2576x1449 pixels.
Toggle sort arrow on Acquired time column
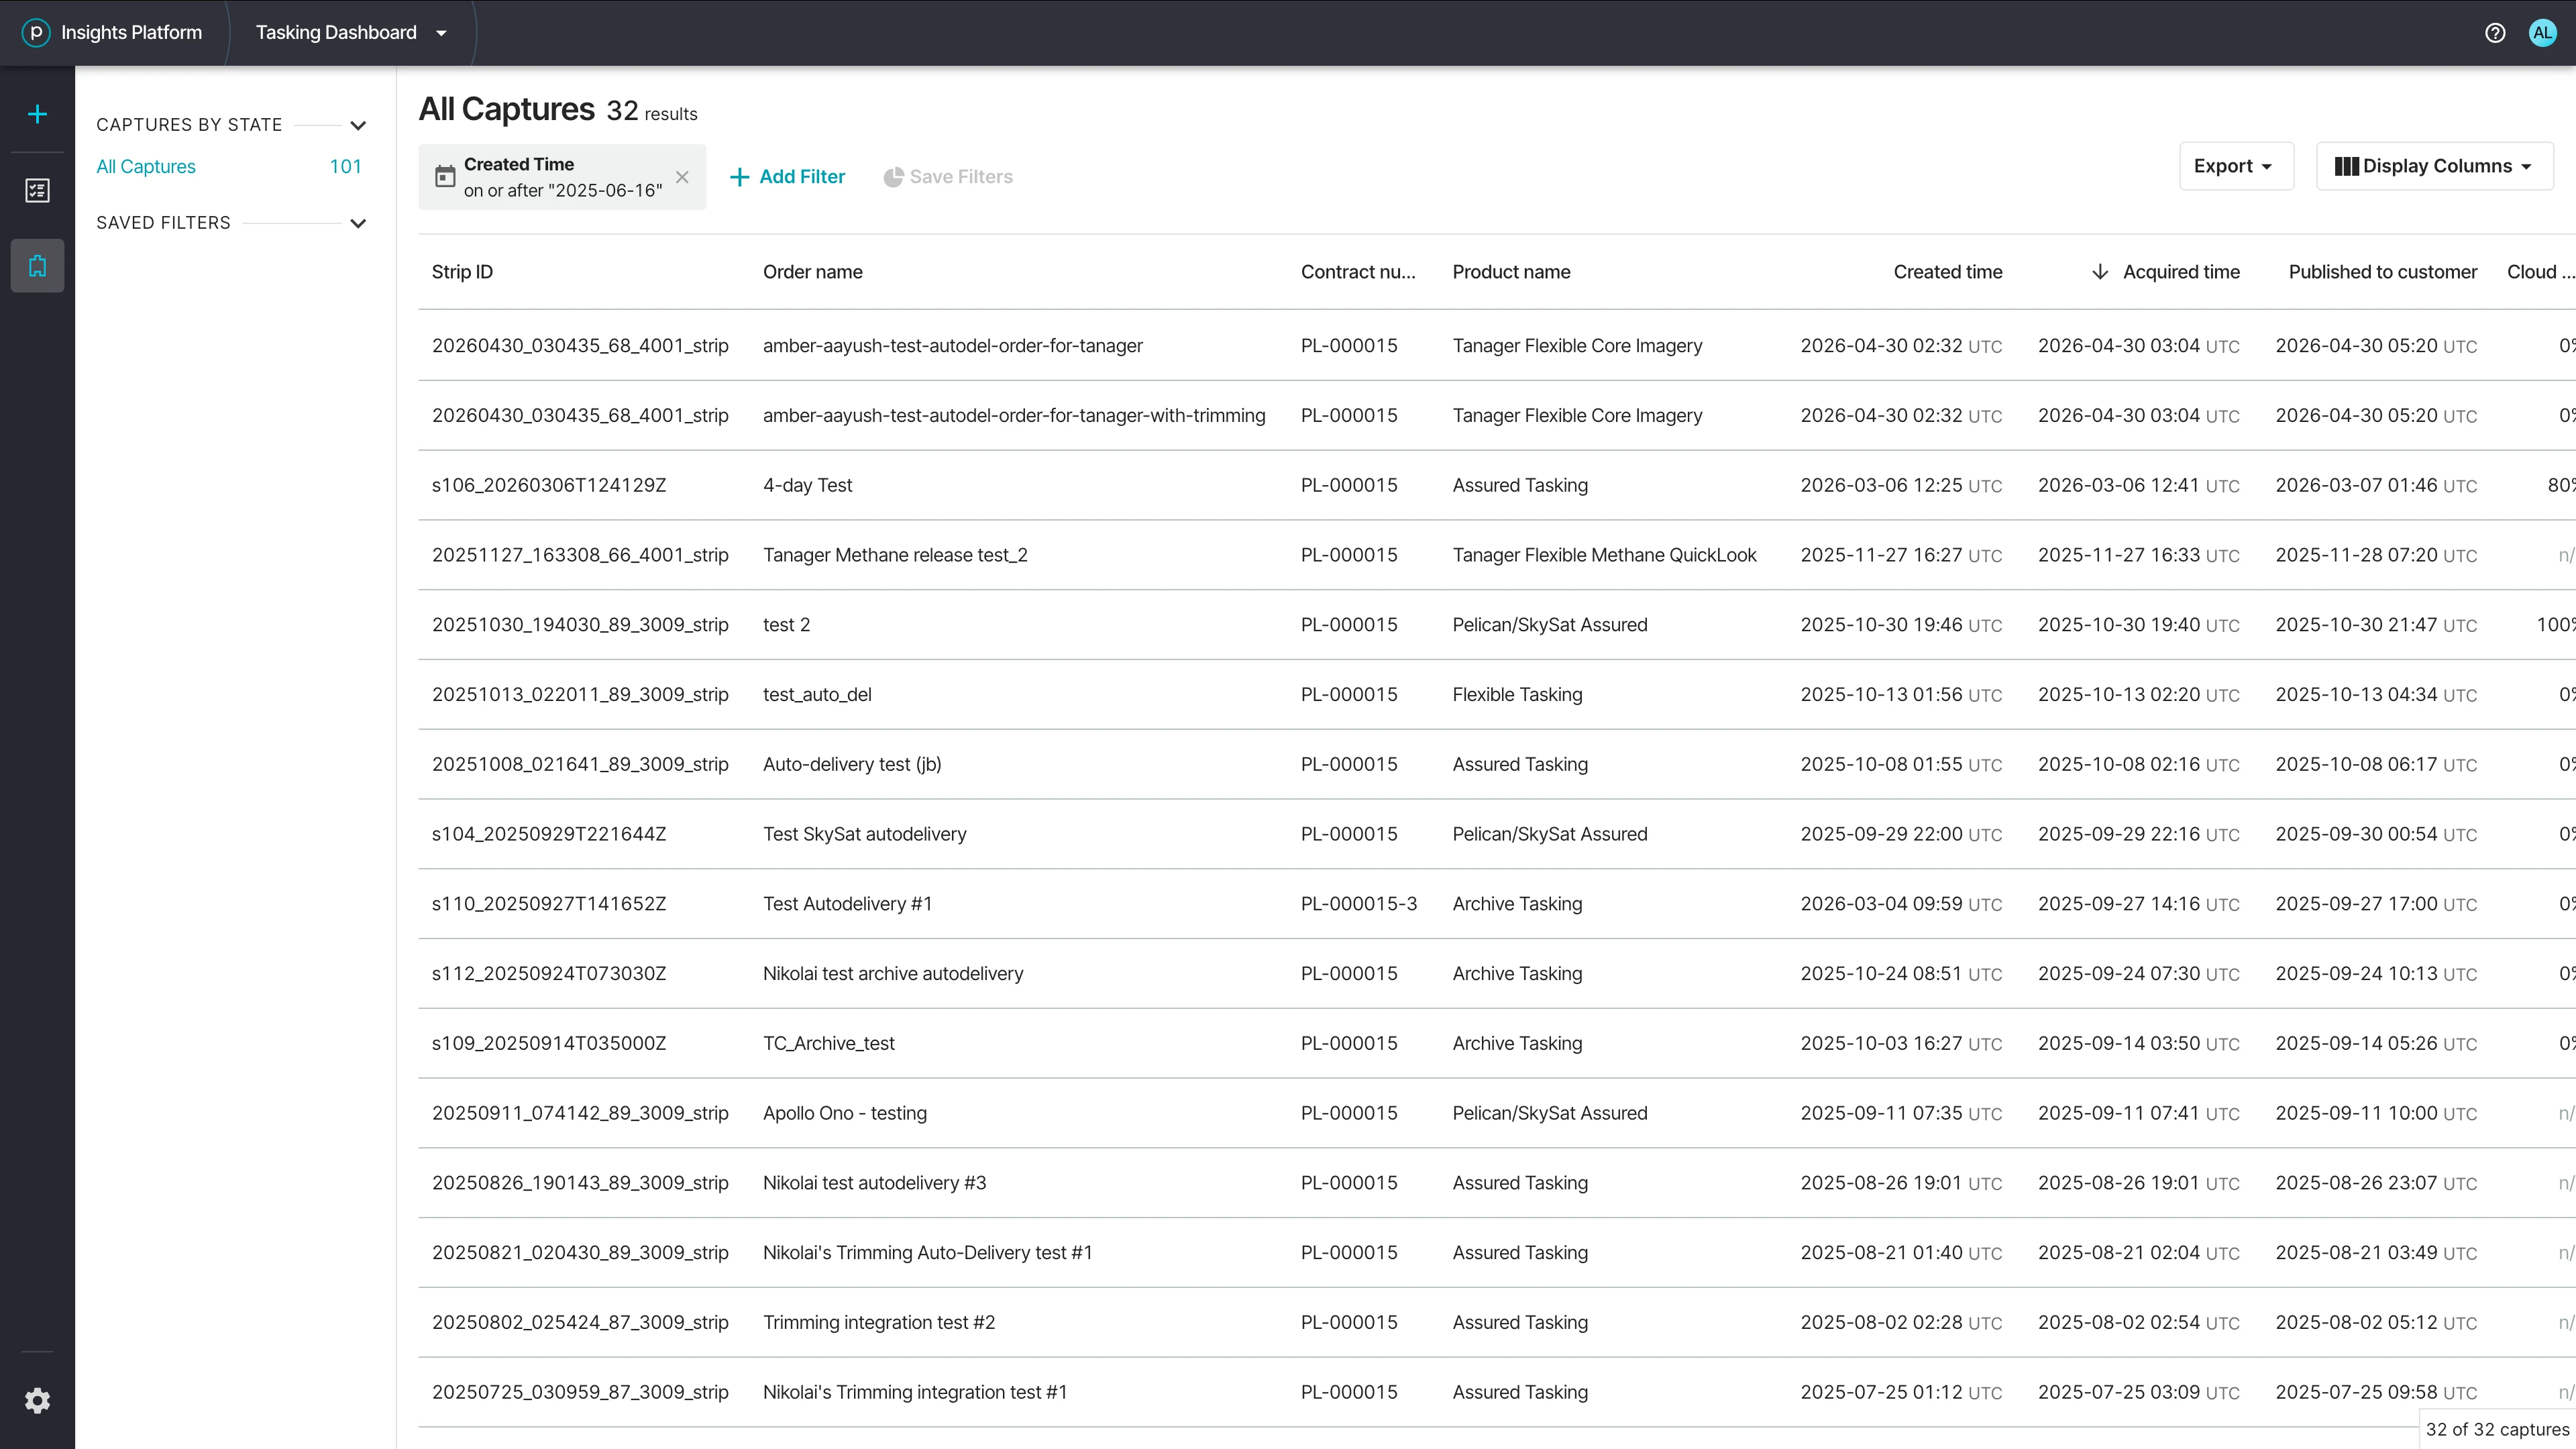coord(2100,272)
